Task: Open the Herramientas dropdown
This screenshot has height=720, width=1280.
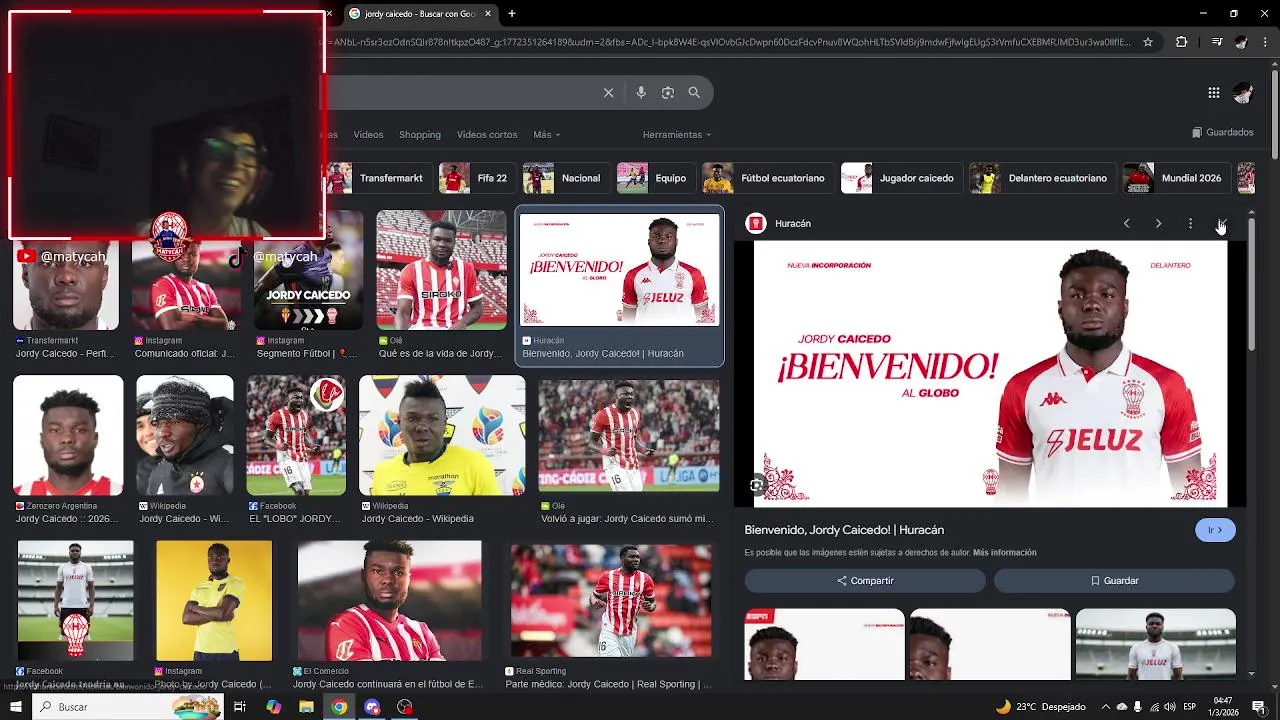Action: click(x=677, y=135)
